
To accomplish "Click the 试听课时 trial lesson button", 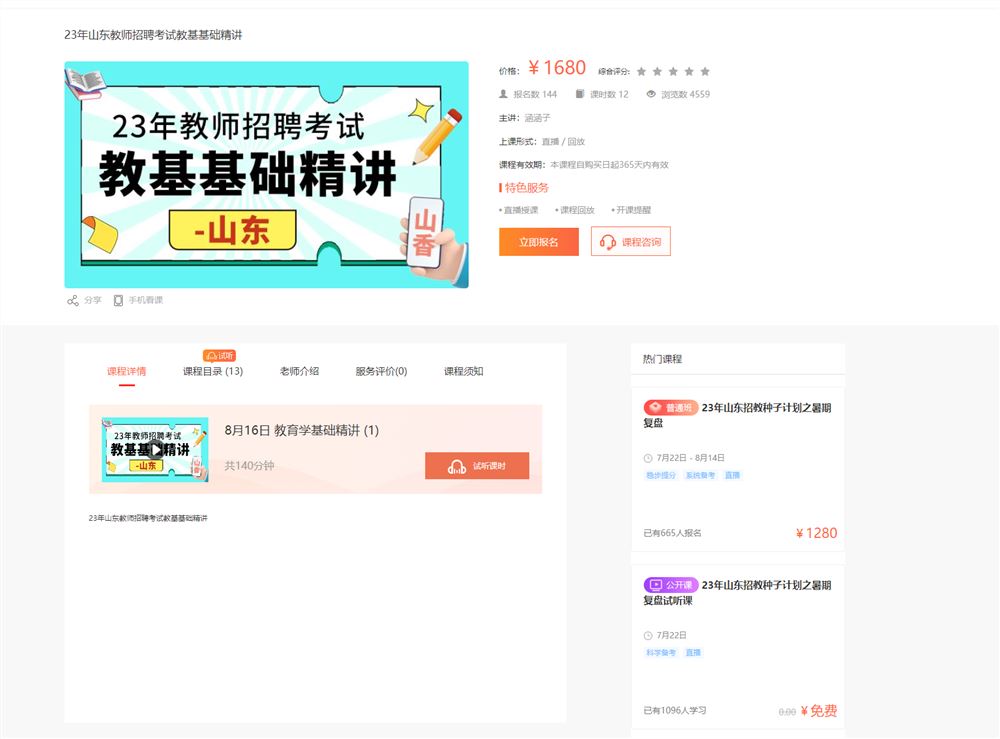I will pyautogui.click(x=477, y=466).
